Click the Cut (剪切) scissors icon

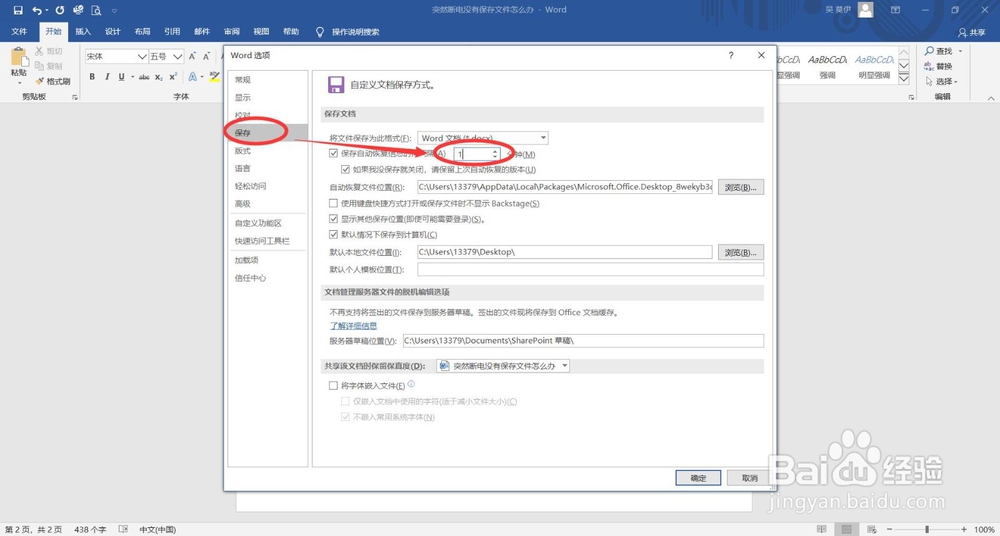point(40,51)
